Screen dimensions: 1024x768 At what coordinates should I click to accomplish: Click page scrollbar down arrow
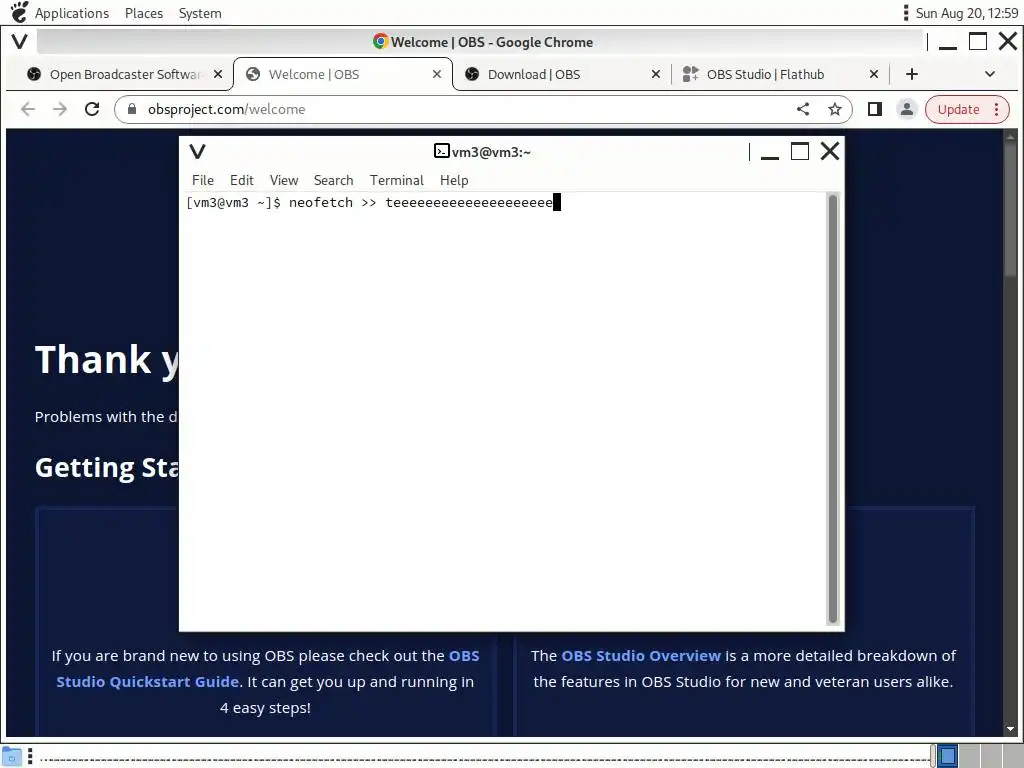(x=1010, y=729)
